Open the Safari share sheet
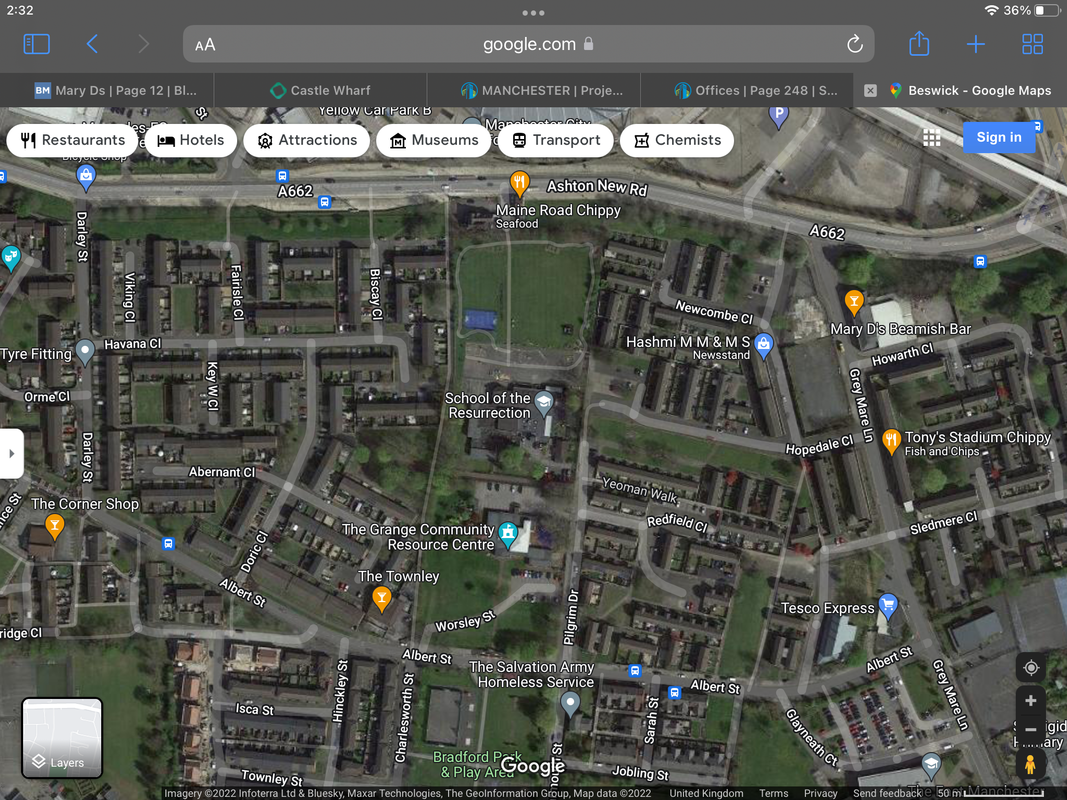Viewport: 1067px width, 800px height. [919, 44]
